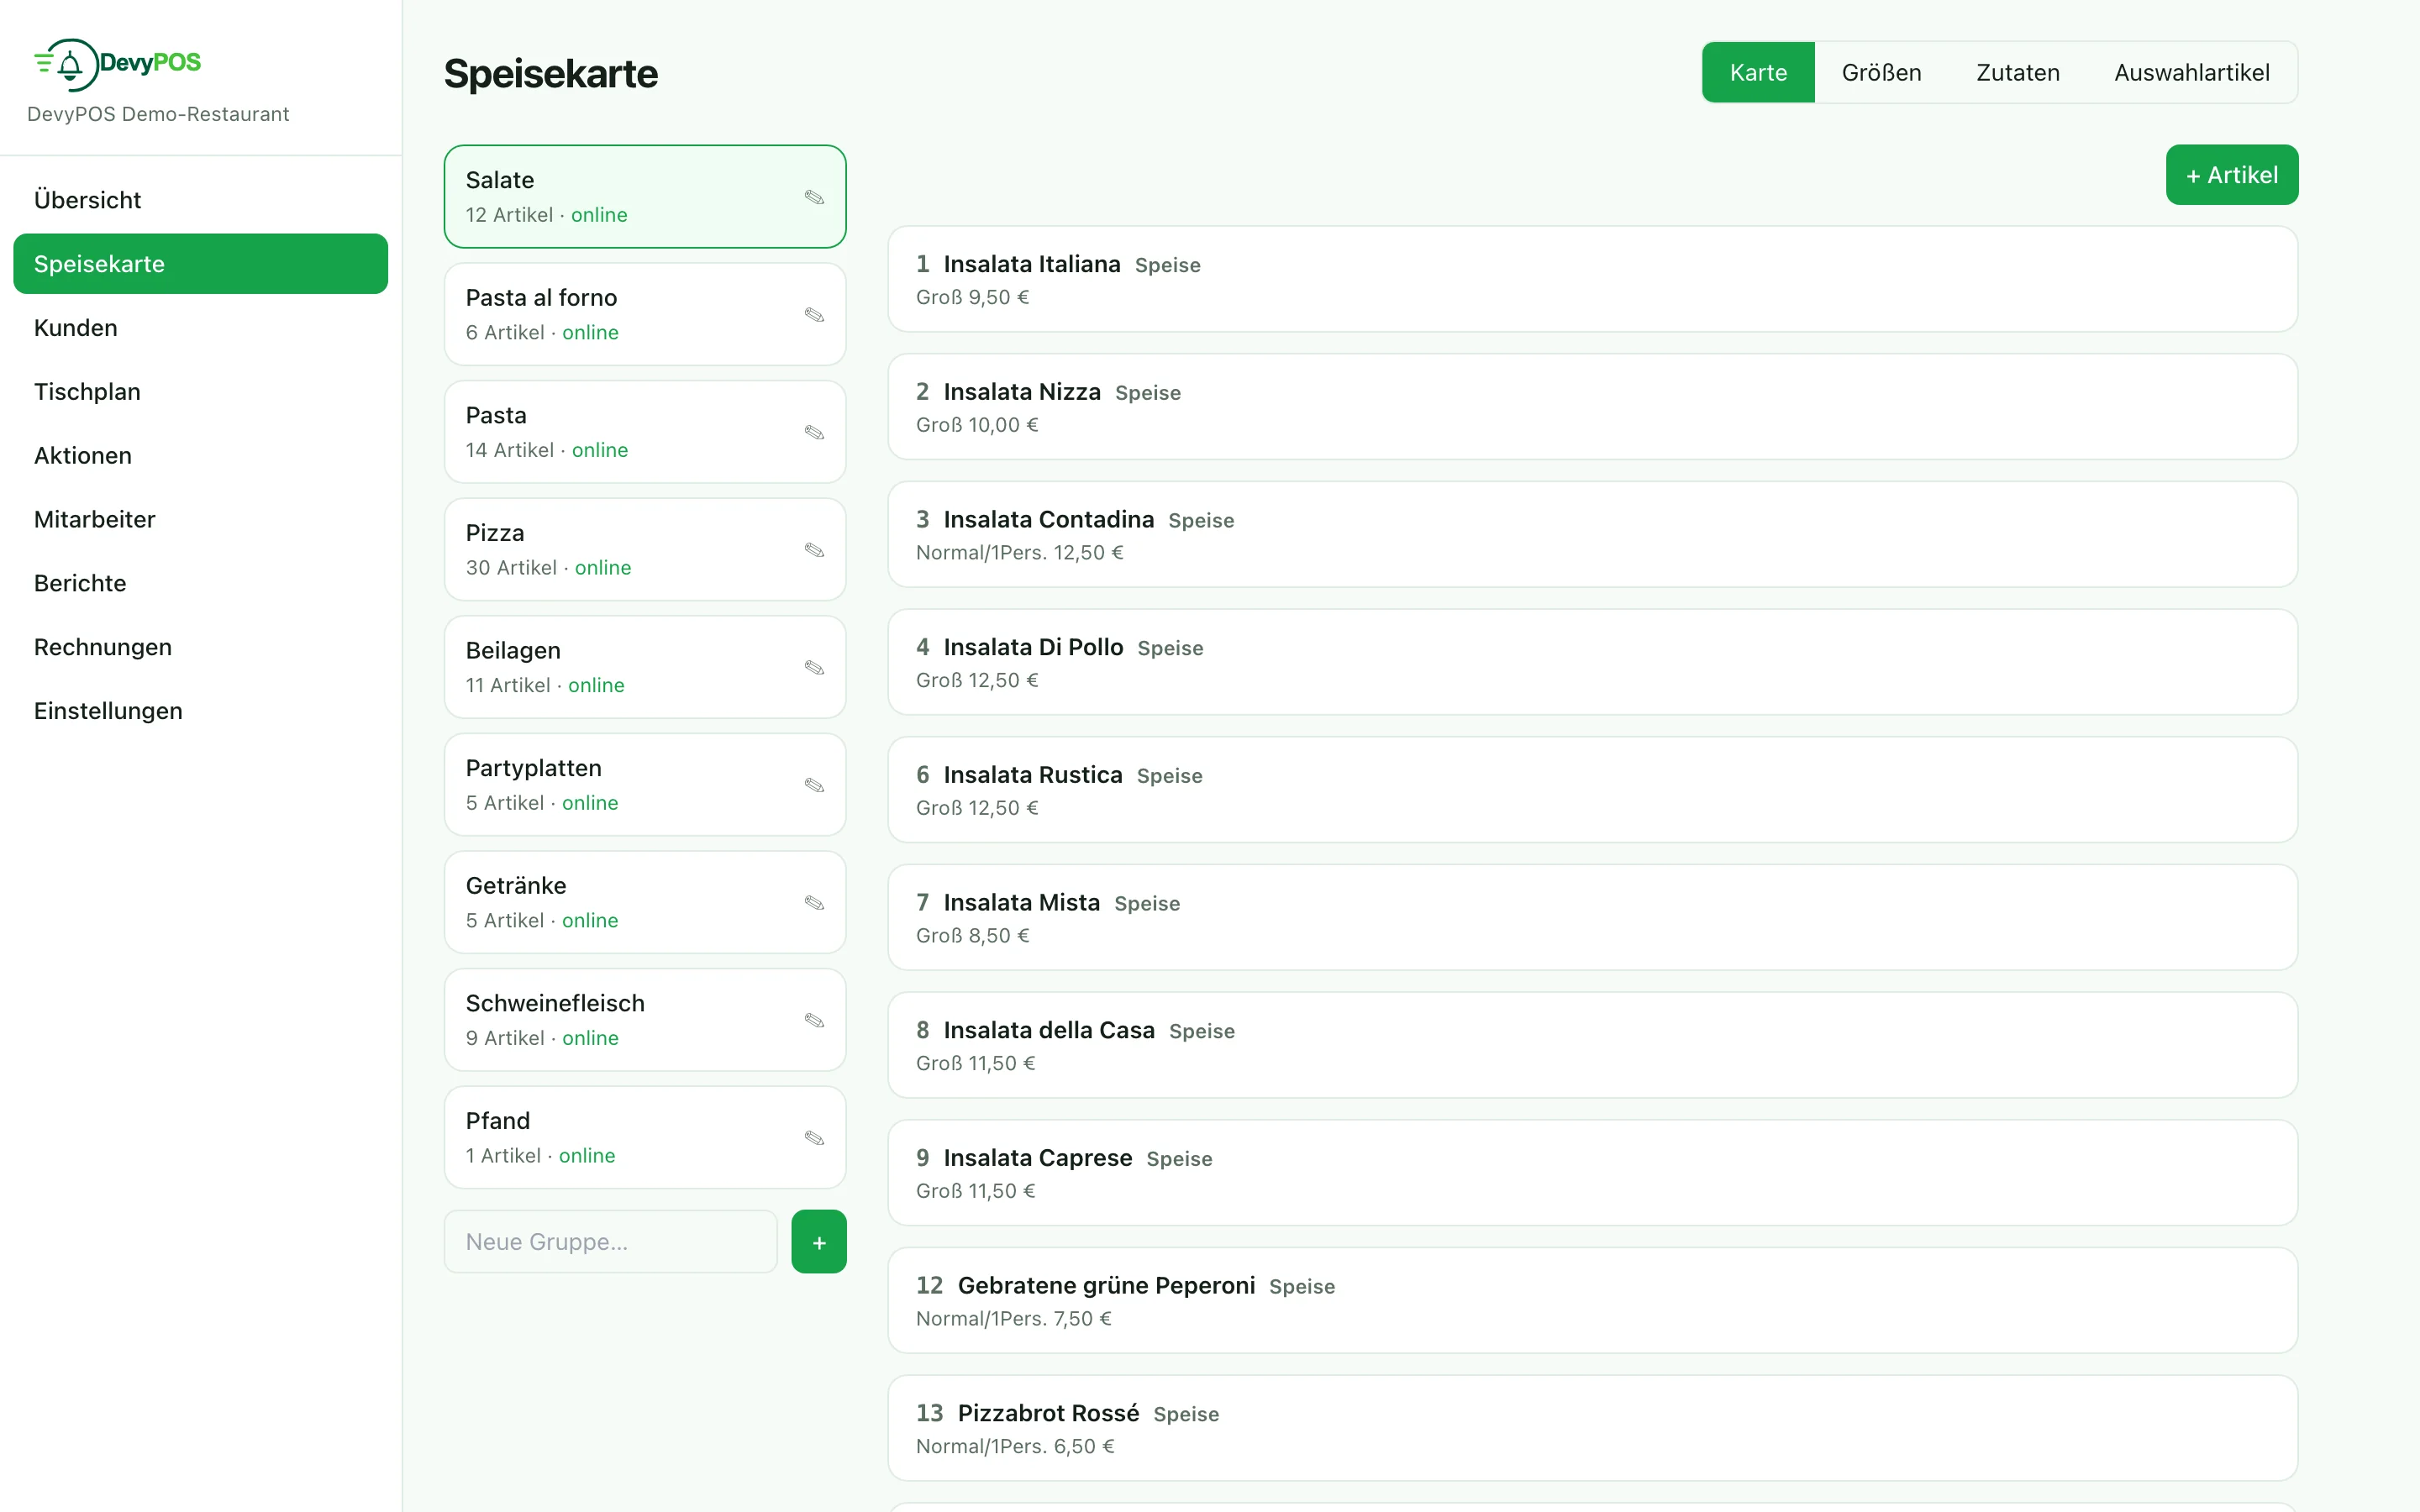Click the DevyPOS bell logo
Image resolution: width=2420 pixels, height=1512 pixels.
point(117,64)
